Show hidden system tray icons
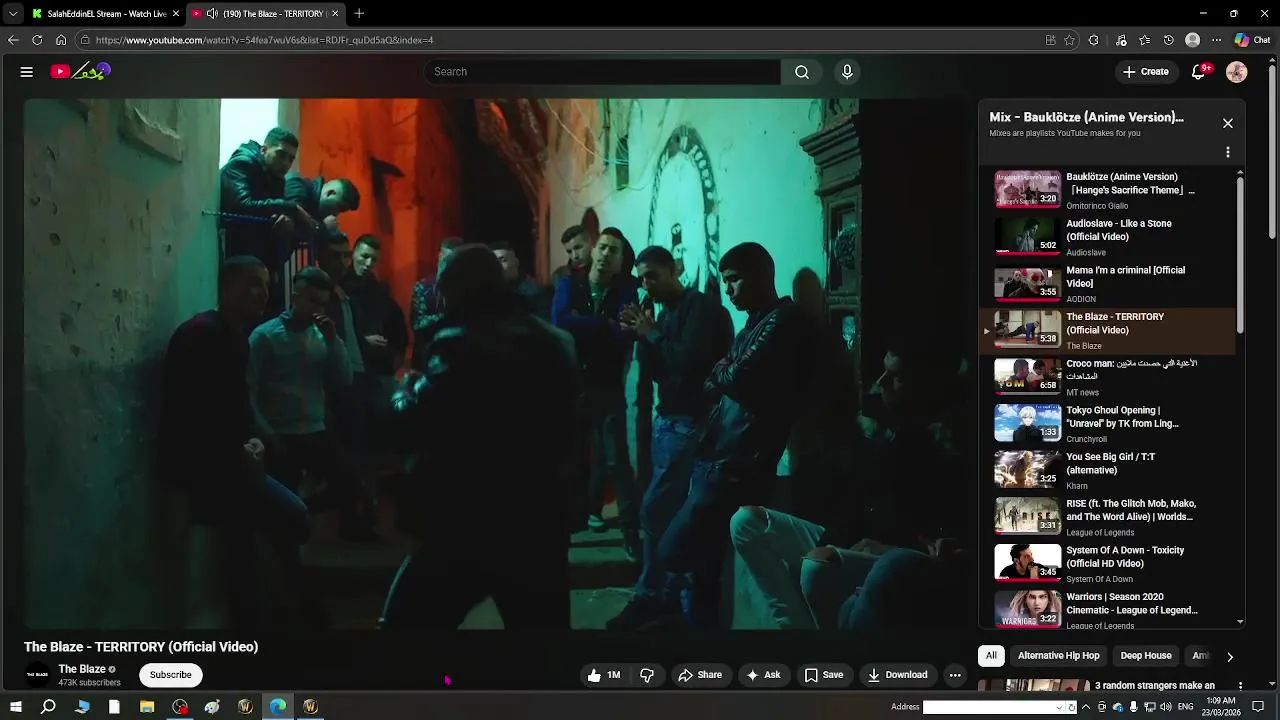The width and height of the screenshot is (1280, 720). (x=1086, y=707)
